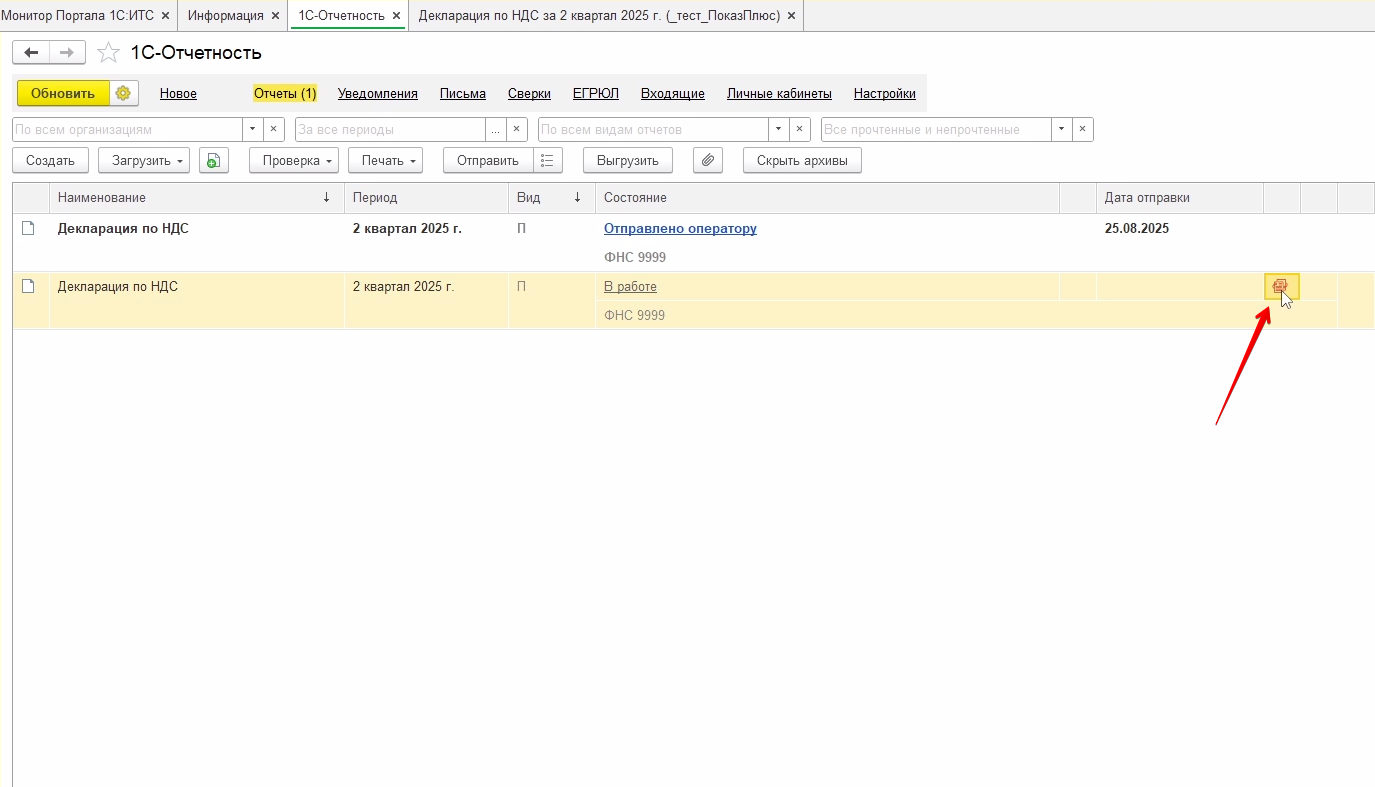Open the Настройки section

click(884, 93)
